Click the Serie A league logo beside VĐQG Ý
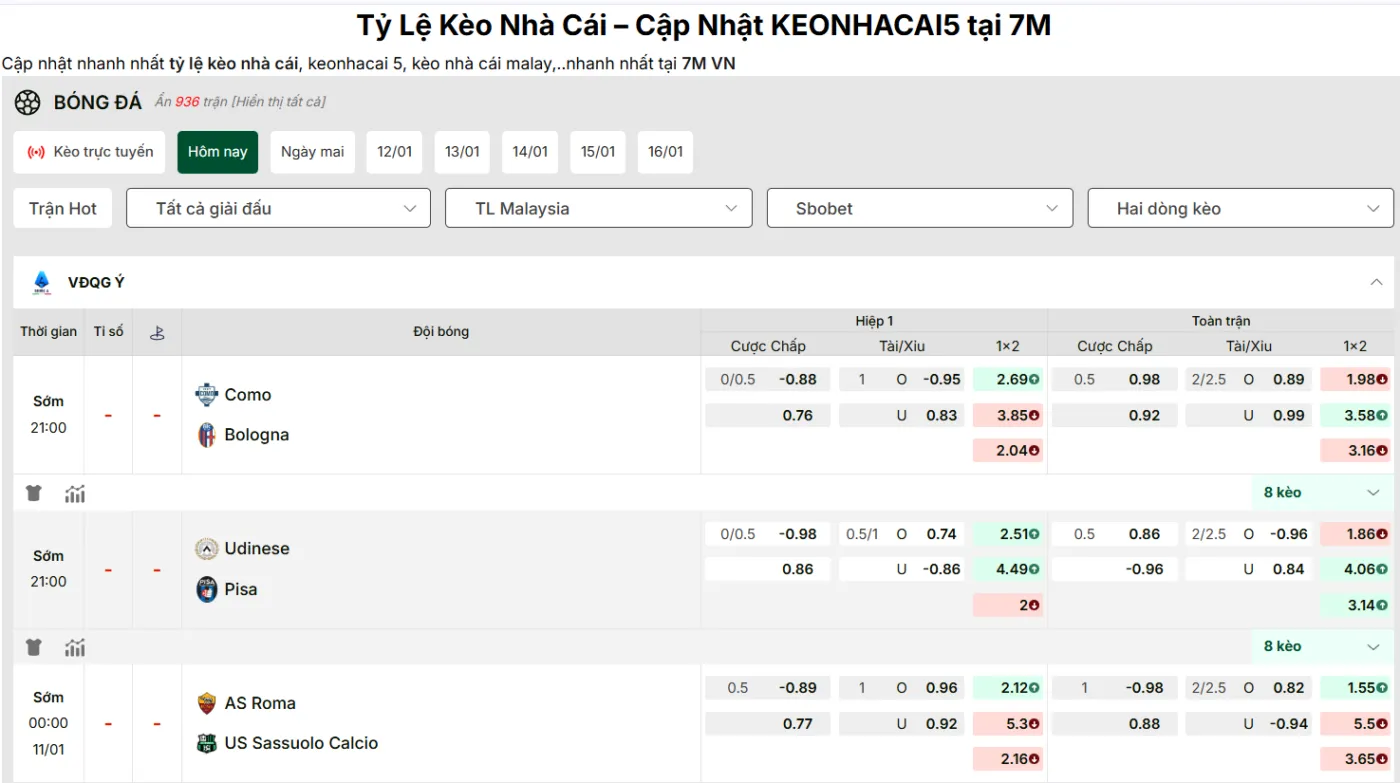 (x=41, y=282)
